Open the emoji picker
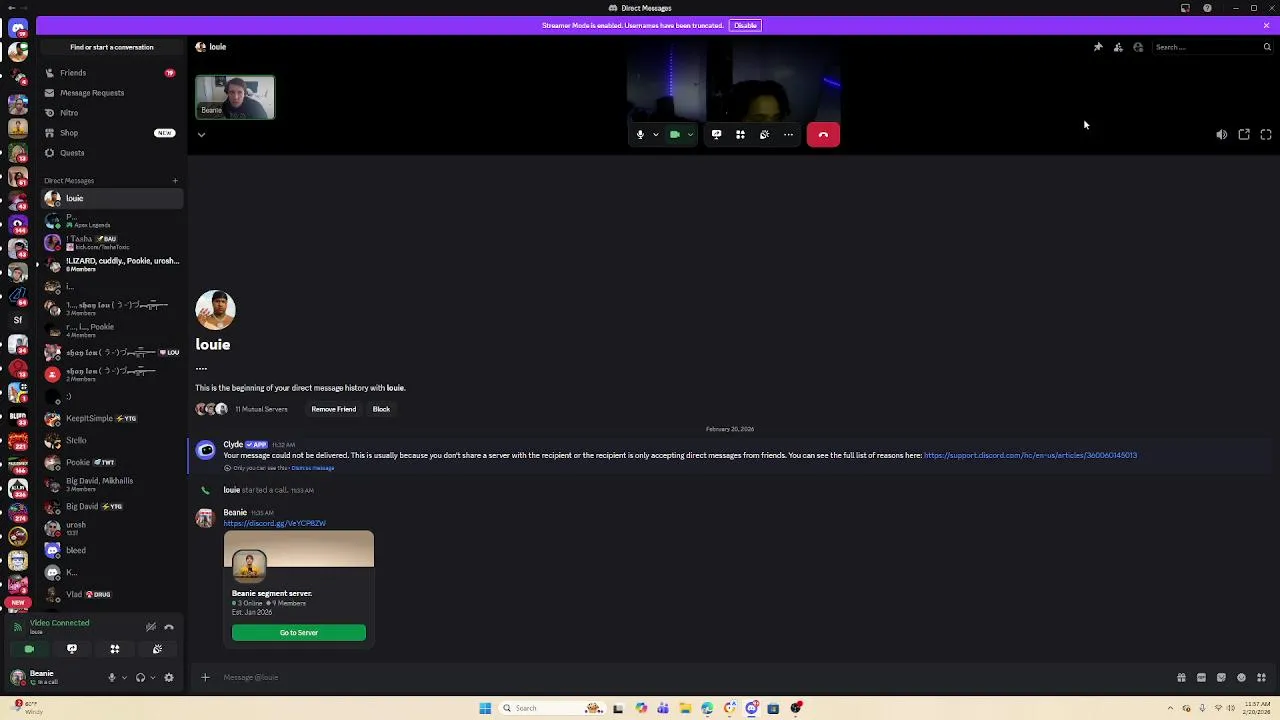 (1241, 677)
